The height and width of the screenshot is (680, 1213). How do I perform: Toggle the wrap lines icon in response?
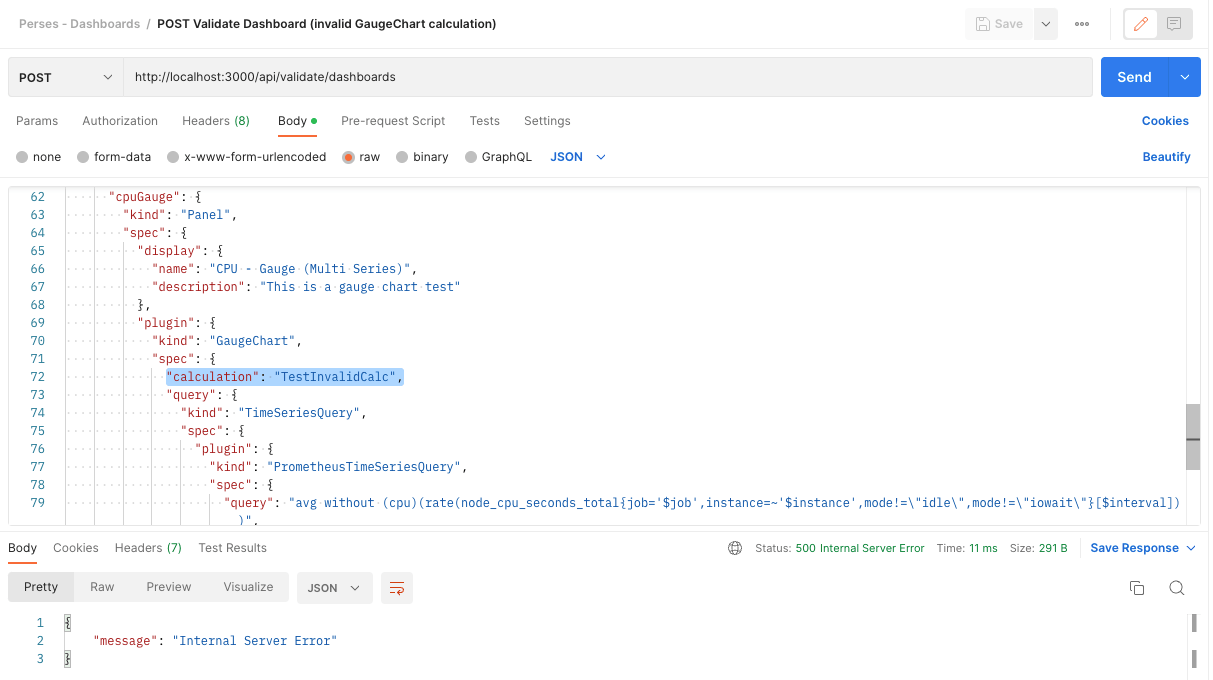pyautogui.click(x=397, y=588)
